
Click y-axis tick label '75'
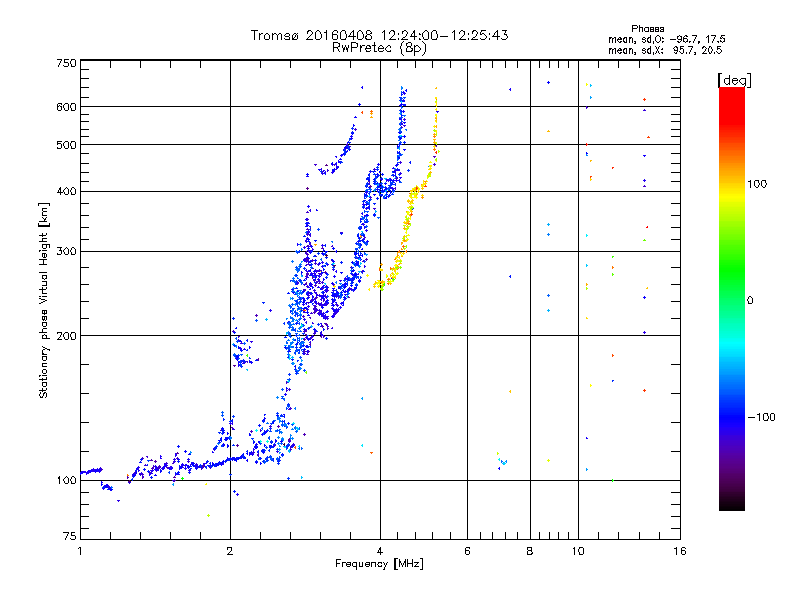tap(70, 536)
